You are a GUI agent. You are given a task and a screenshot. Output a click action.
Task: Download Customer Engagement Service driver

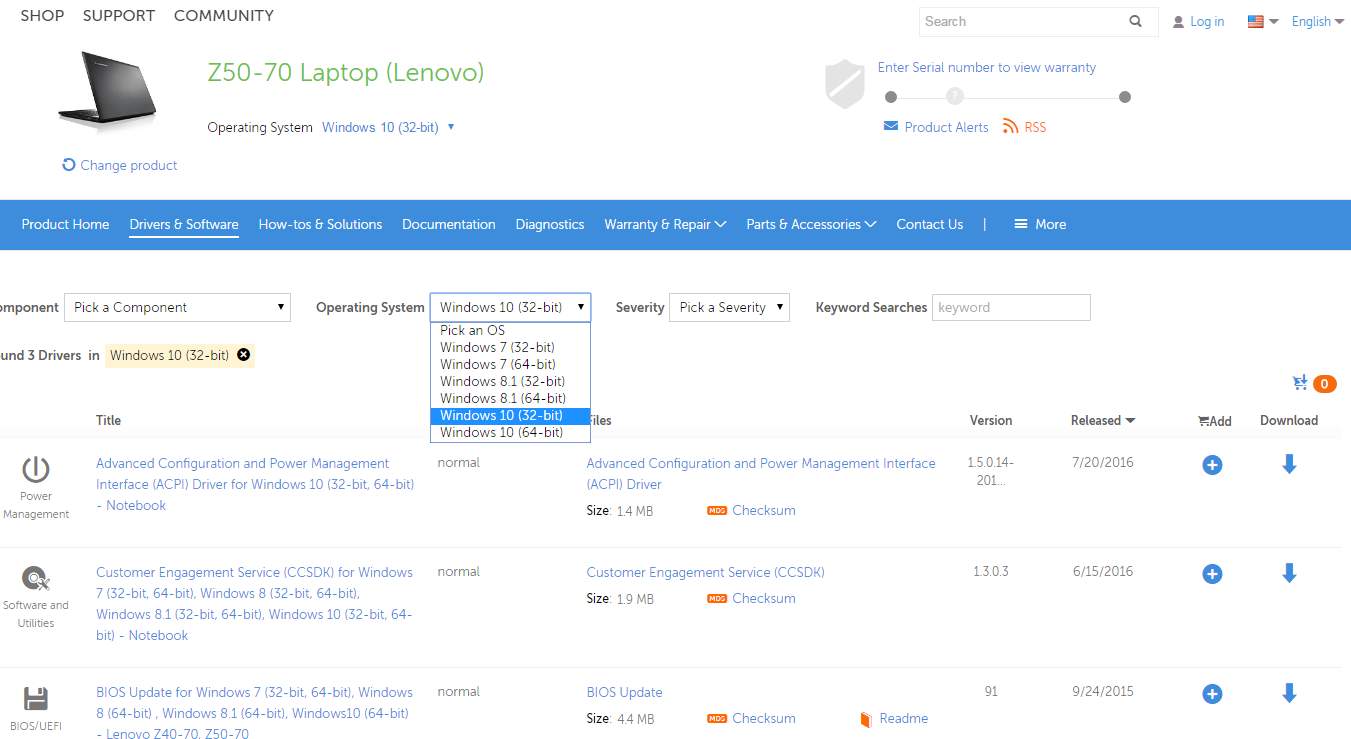[1289, 573]
